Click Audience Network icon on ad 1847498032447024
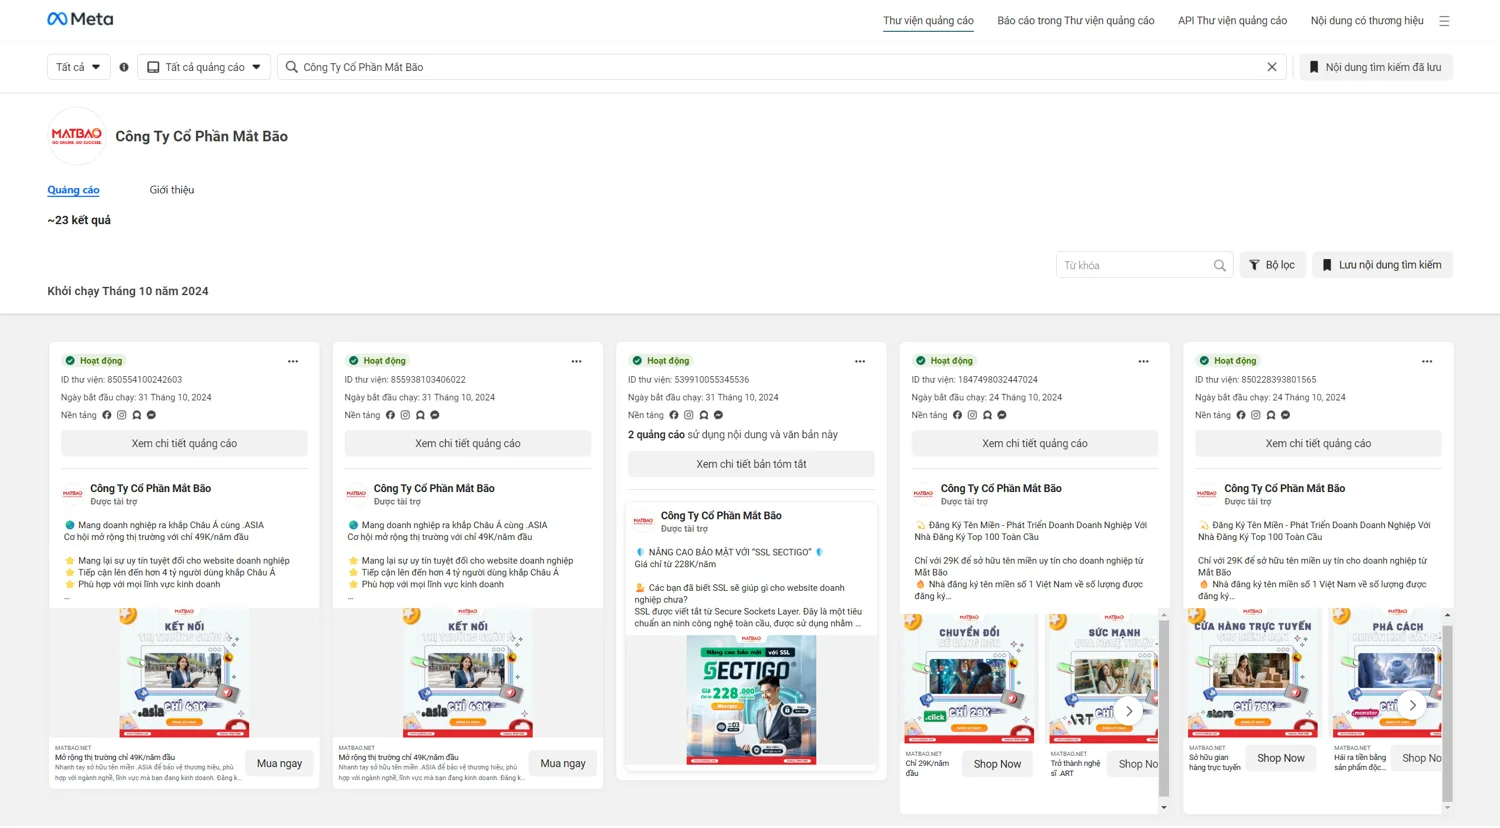1500x828 pixels. click(x=987, y=415)
